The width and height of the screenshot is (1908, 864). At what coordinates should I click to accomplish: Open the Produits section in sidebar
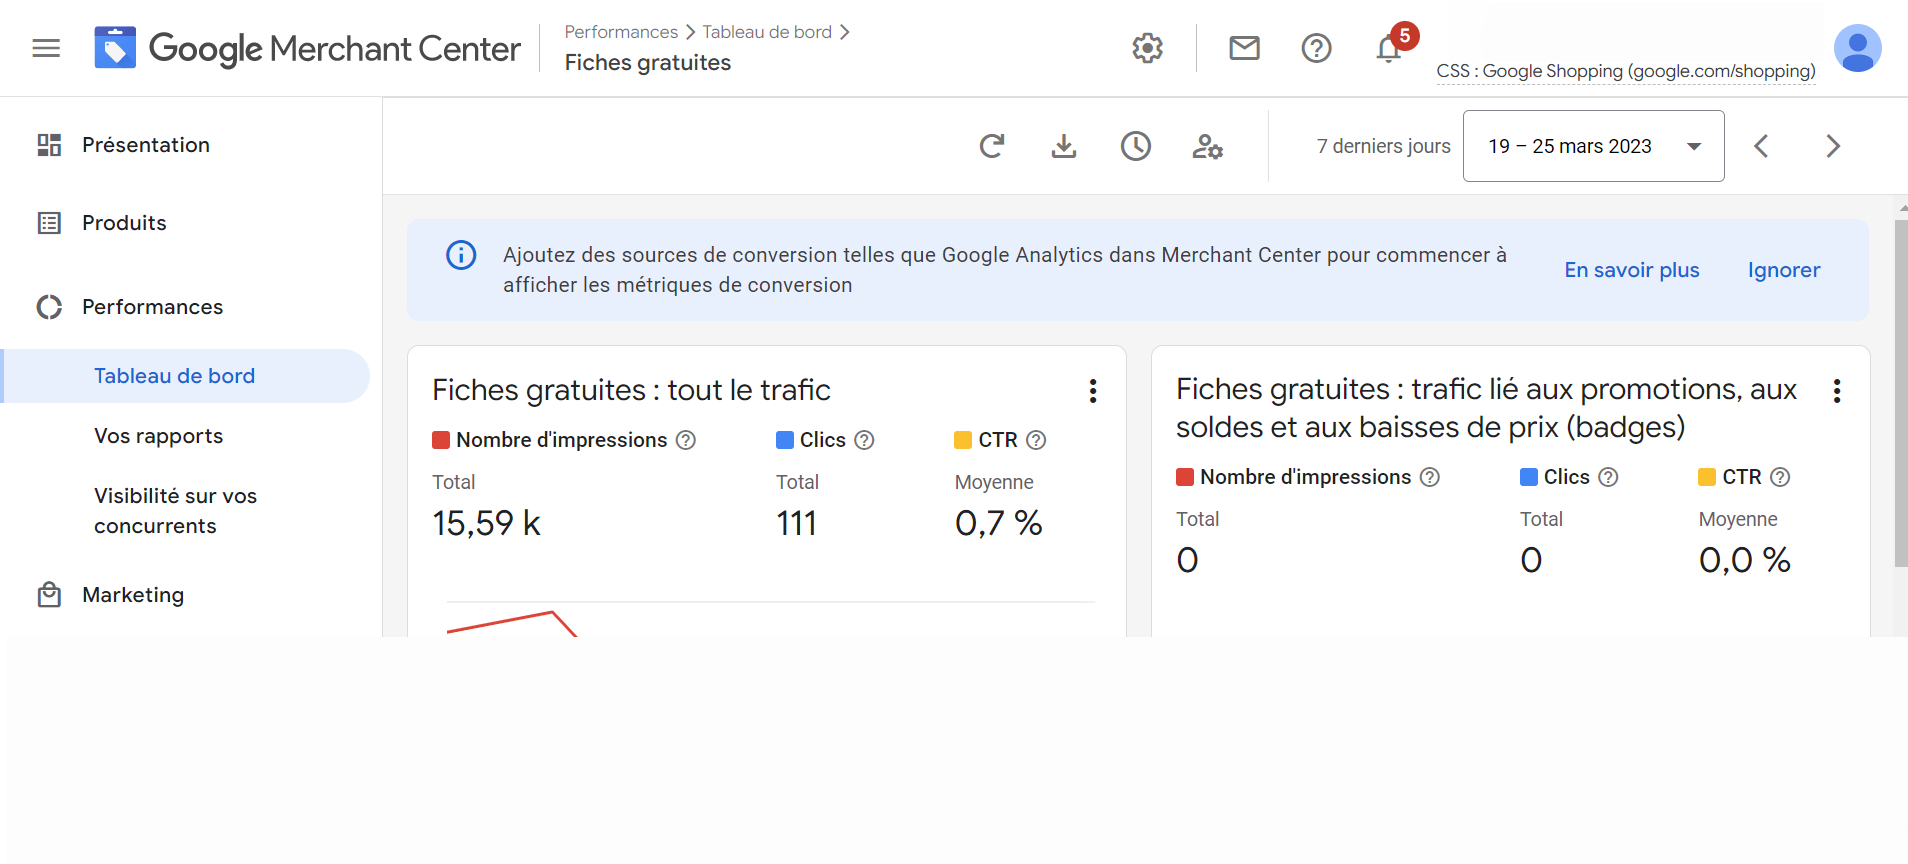(x=124, y=223)
